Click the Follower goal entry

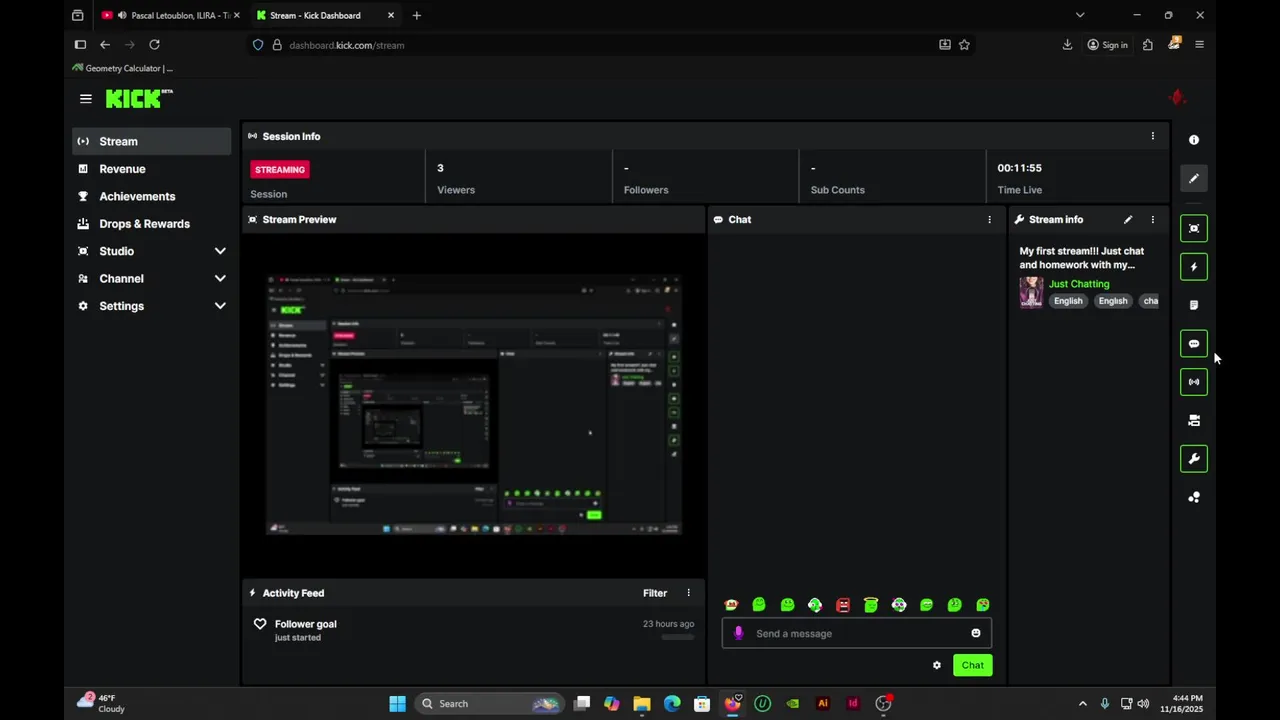tap(474, 630)
